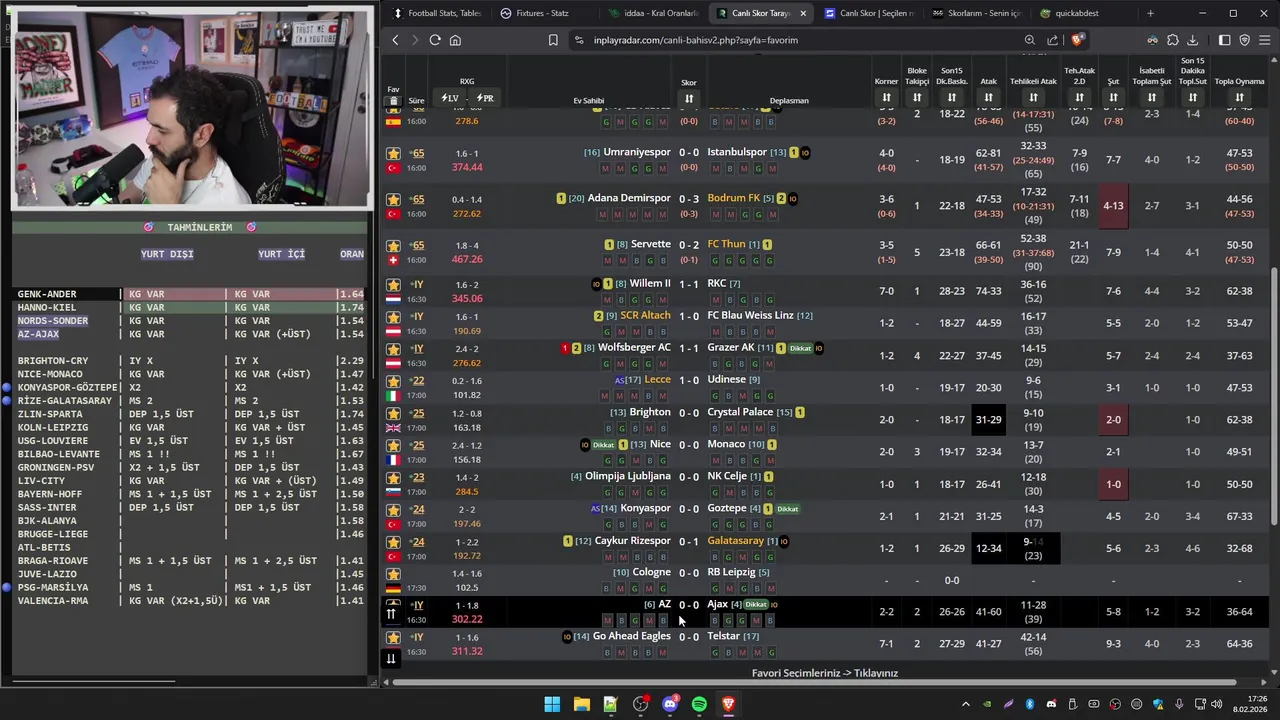Open the browser home page icon
This screenshot has width=1280, height=720.
(x=455, y=40)
